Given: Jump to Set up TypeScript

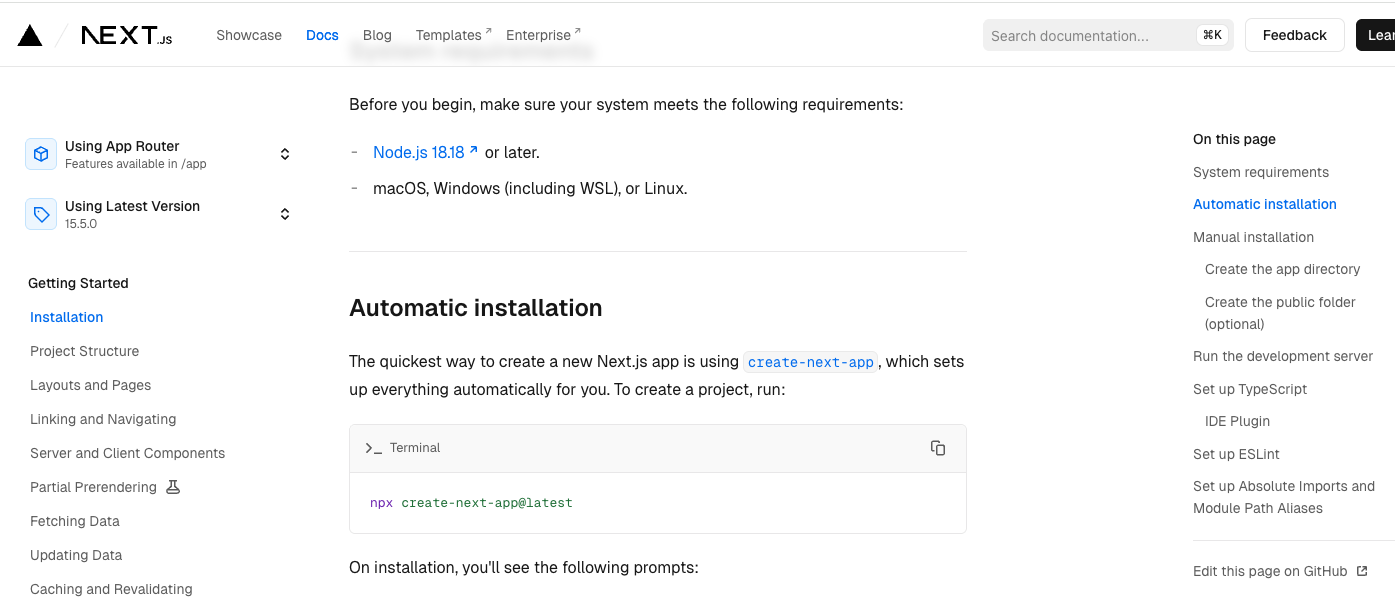Looking at the screenshot, I should 1250,389.
